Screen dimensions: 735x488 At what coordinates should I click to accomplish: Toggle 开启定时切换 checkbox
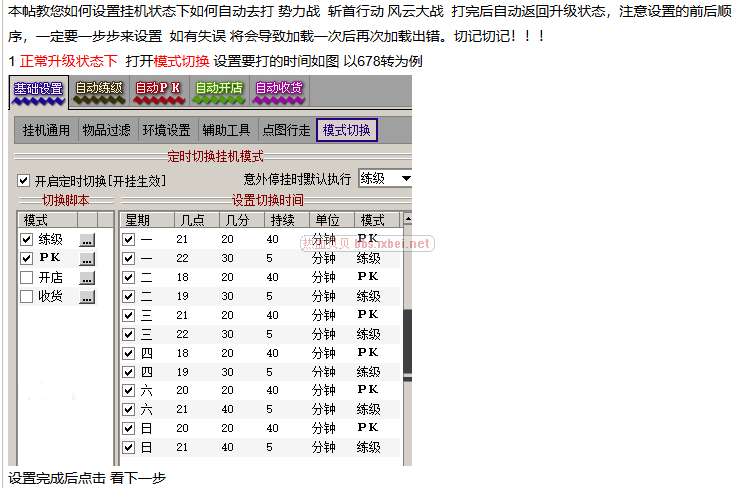(x=24, y=181)
